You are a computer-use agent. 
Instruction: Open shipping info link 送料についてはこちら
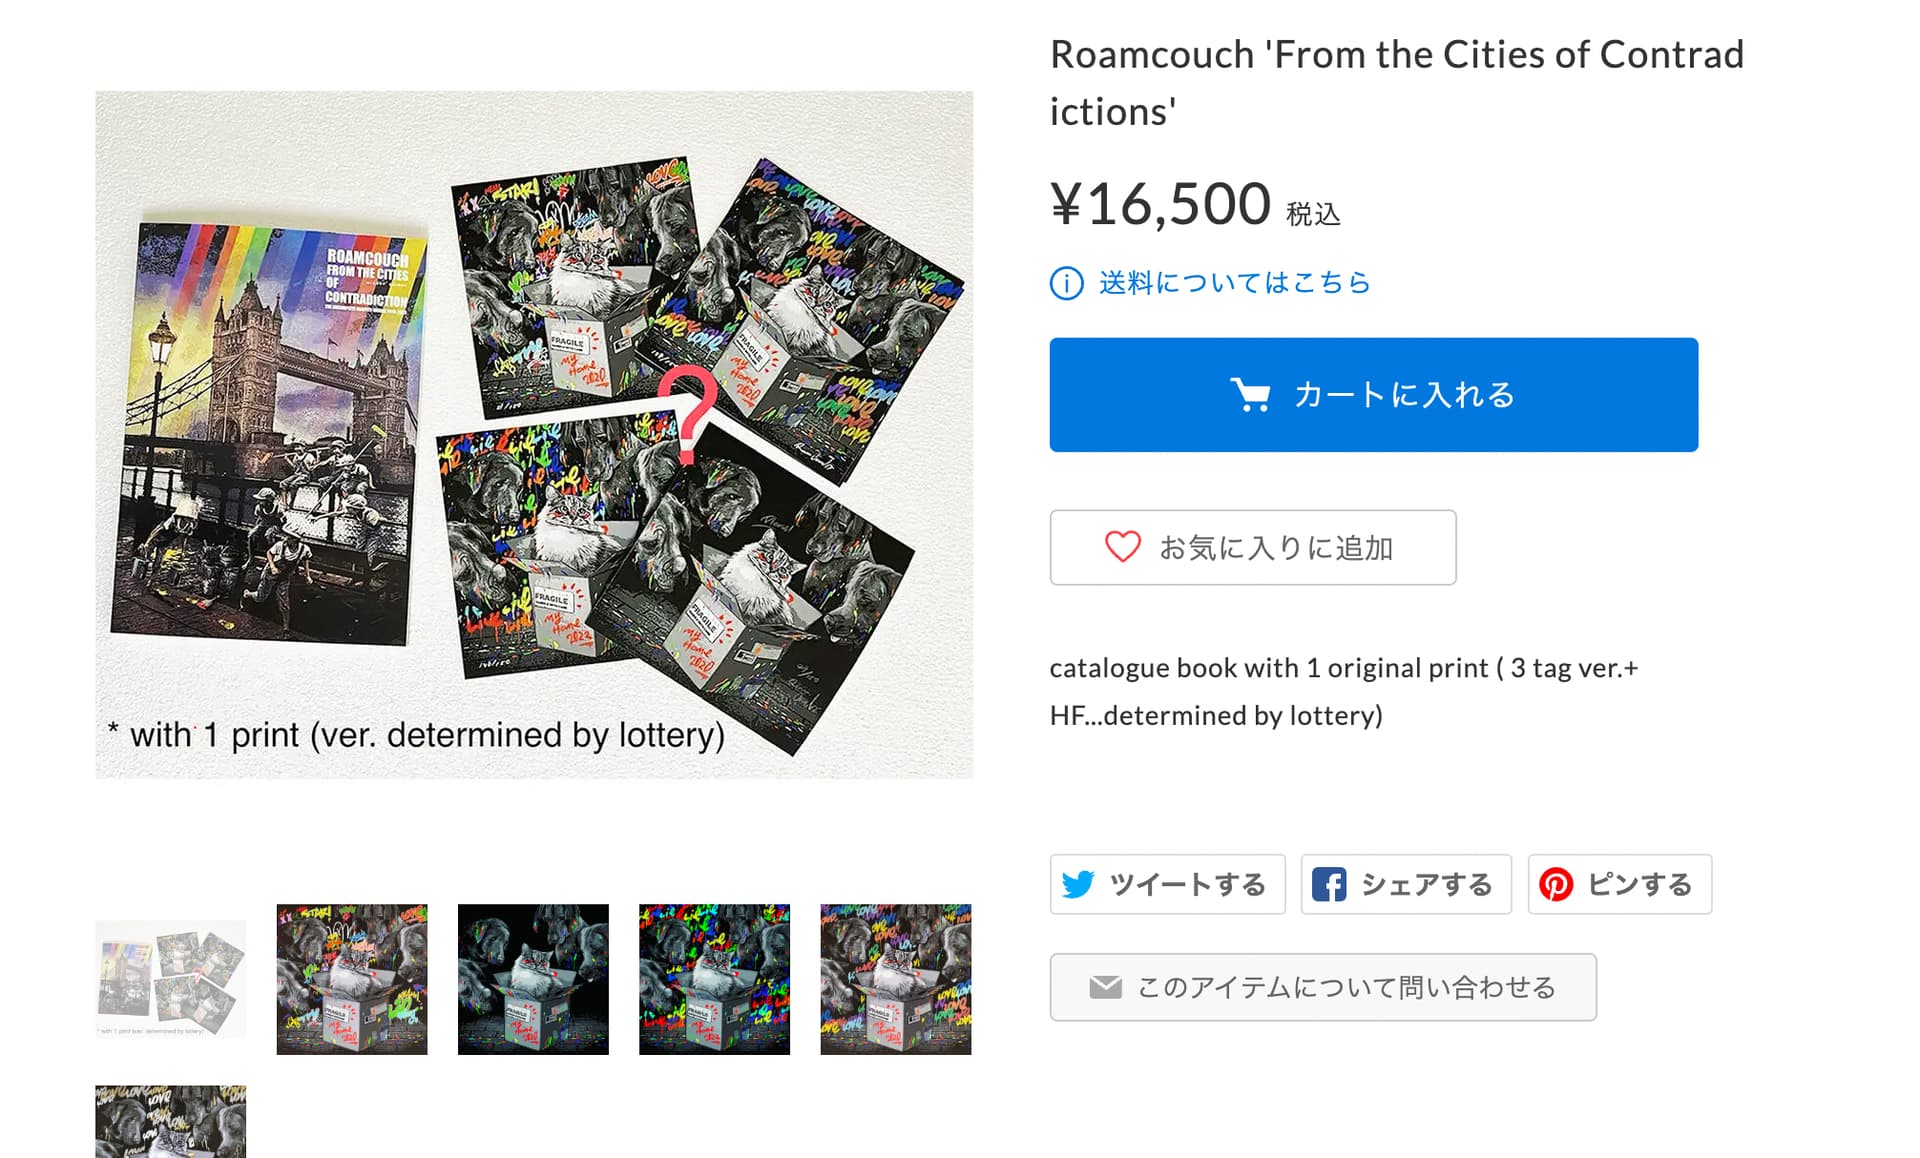pos(1234,283)
